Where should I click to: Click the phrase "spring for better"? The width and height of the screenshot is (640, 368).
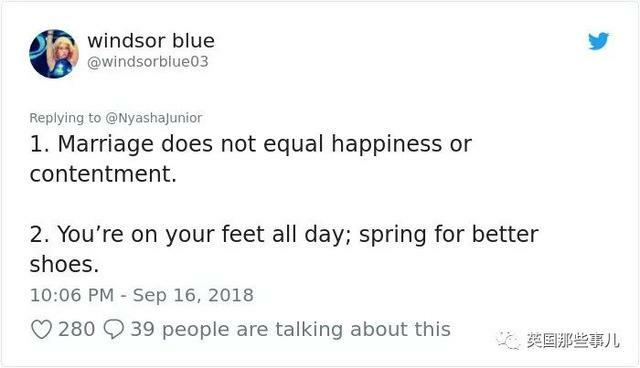click(x=449, y=234)
